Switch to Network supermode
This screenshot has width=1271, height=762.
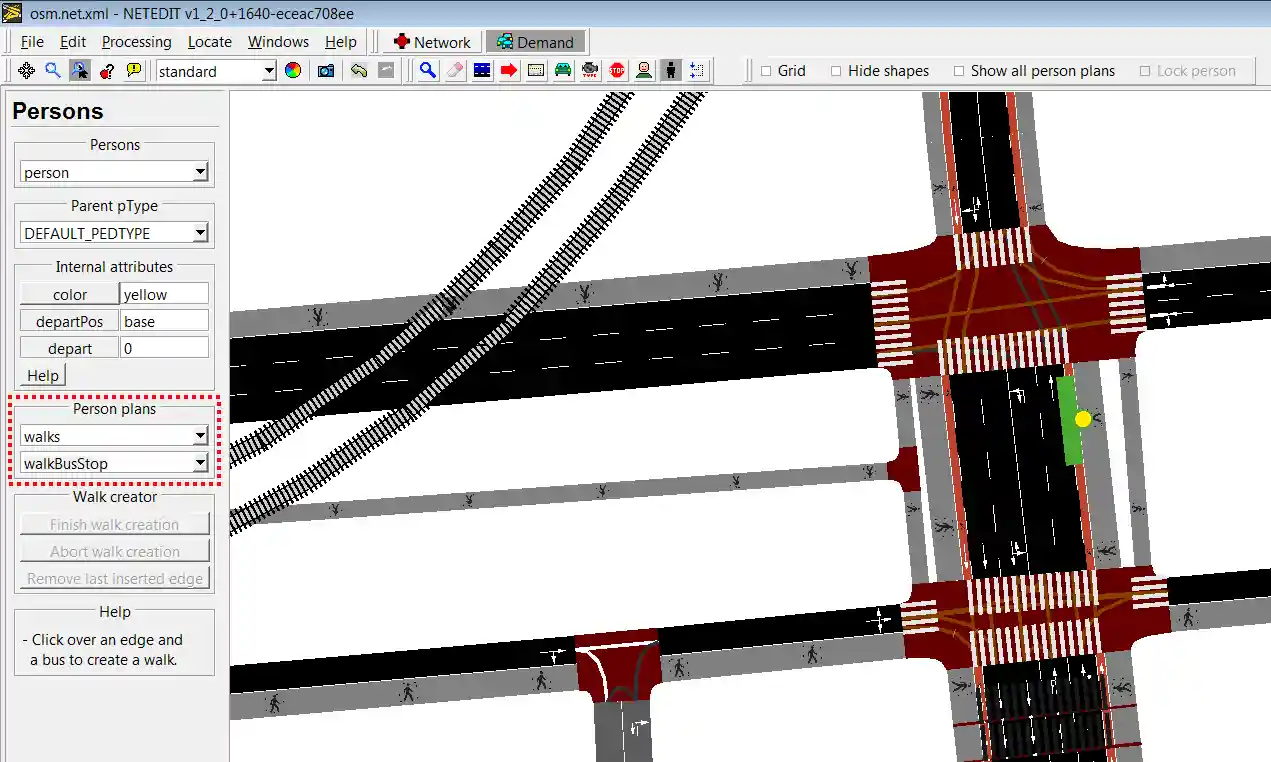coord(431,42)
